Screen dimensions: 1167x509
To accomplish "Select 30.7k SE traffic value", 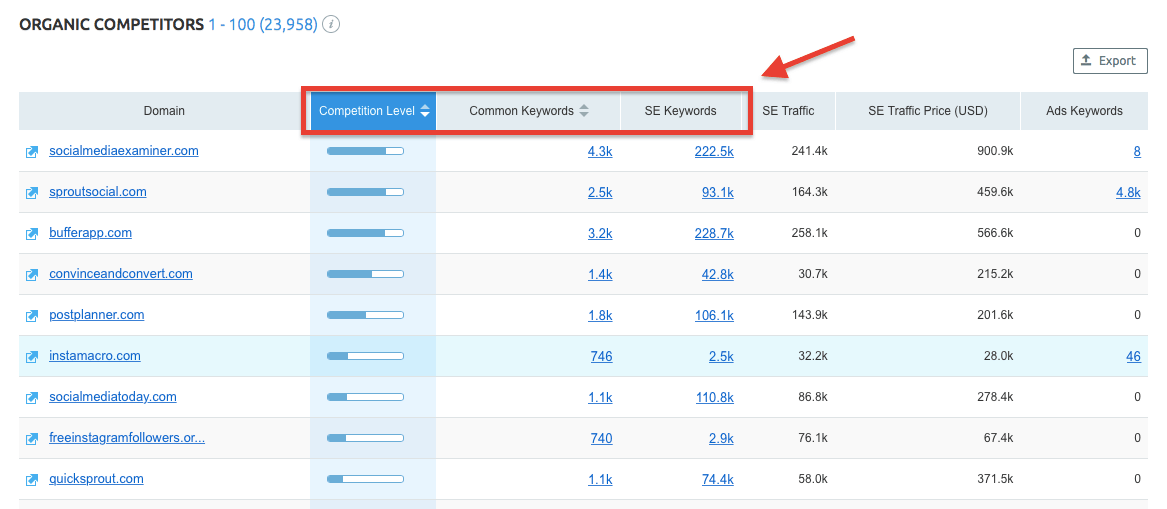I will pos(811,274).
